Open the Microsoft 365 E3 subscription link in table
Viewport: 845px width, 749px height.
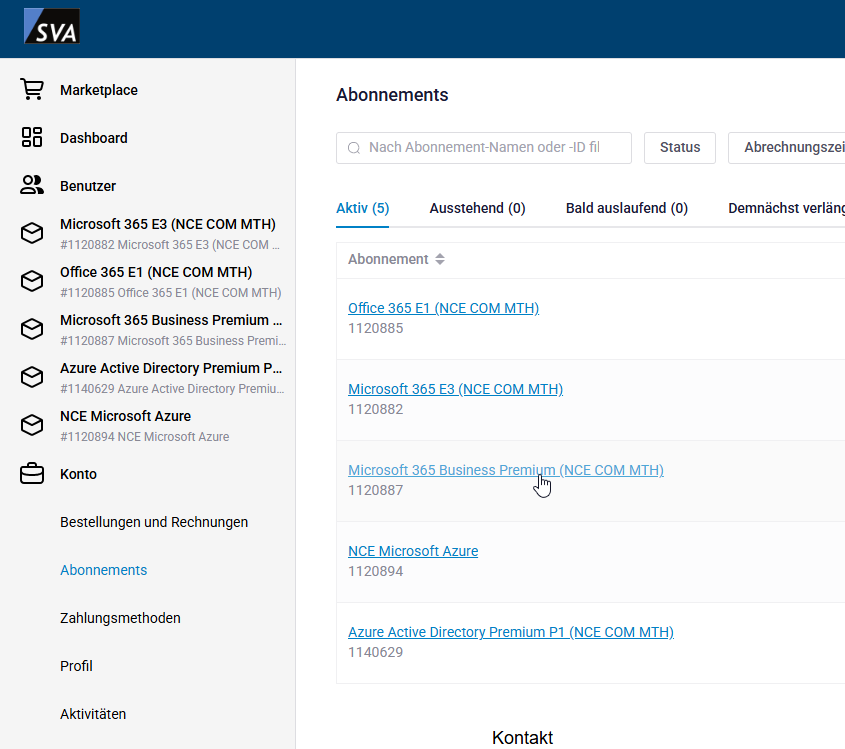[455, 389]
